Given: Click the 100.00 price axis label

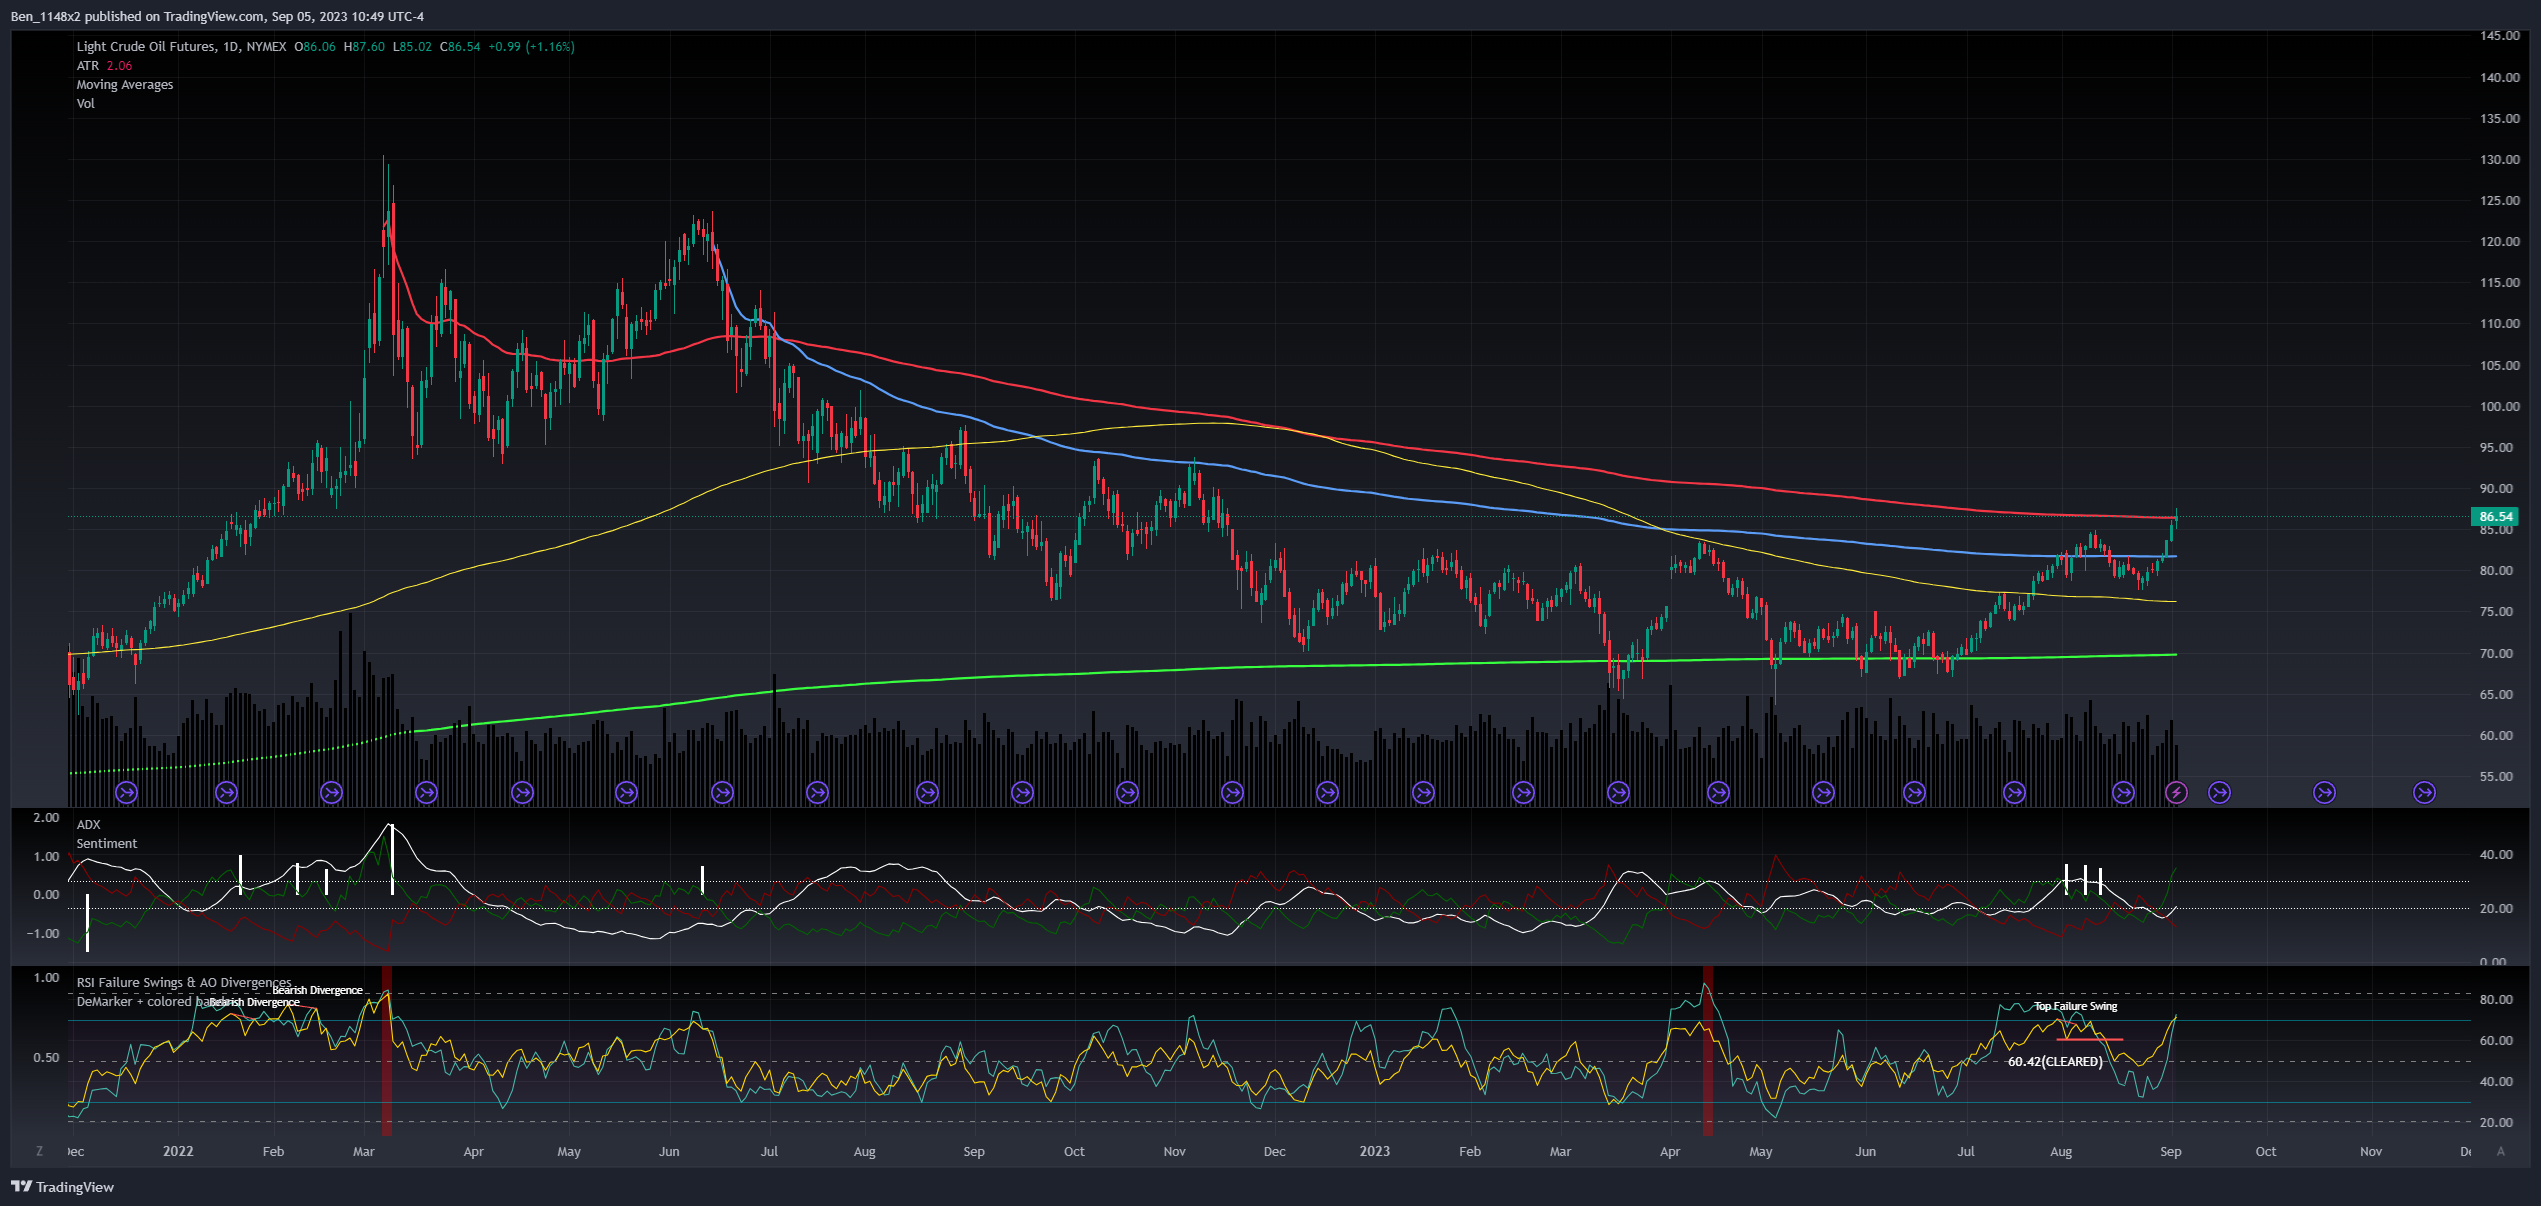Looking at the screenshot, I should [2500, 407].
